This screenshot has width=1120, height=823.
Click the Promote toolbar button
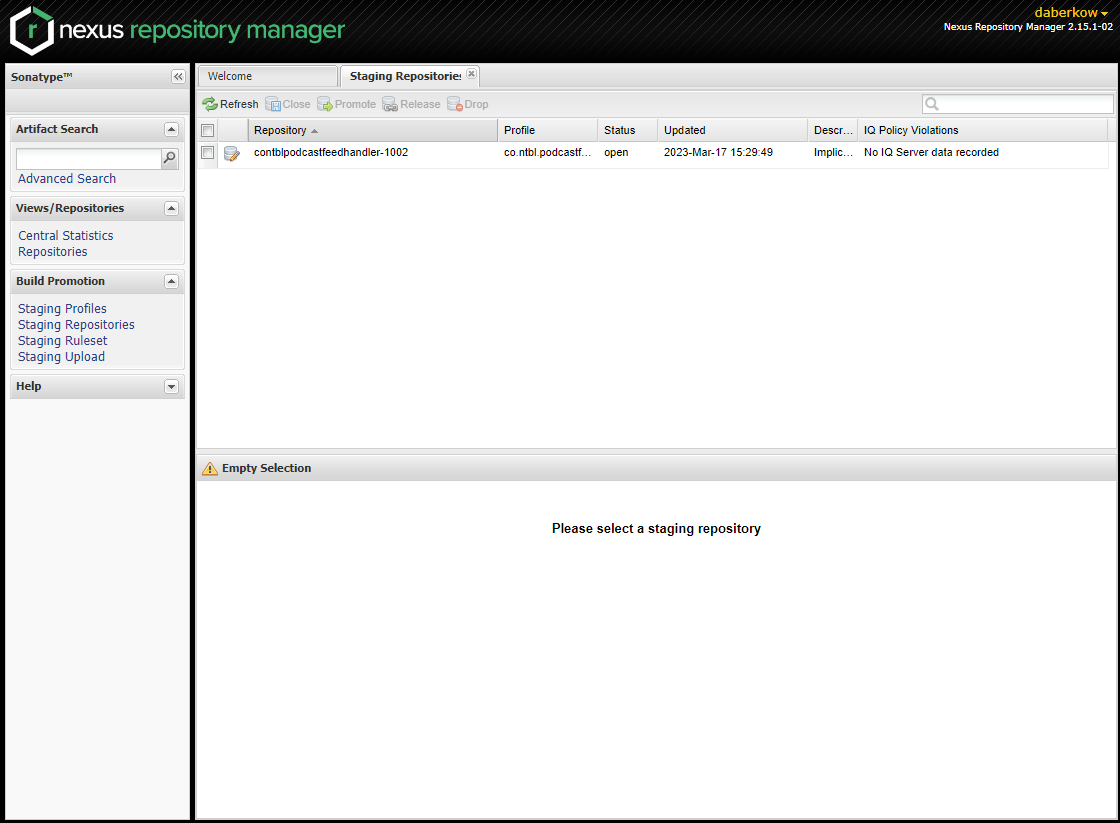point(346,104)
